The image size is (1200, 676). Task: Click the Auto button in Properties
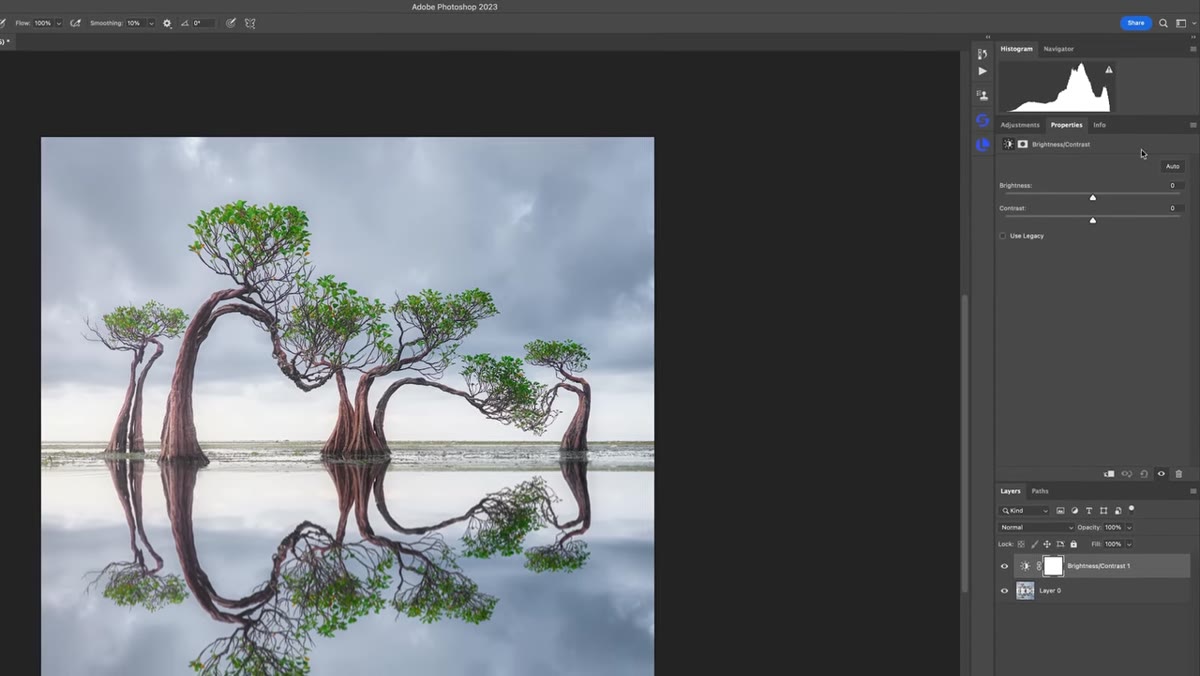pos(1173,166)
